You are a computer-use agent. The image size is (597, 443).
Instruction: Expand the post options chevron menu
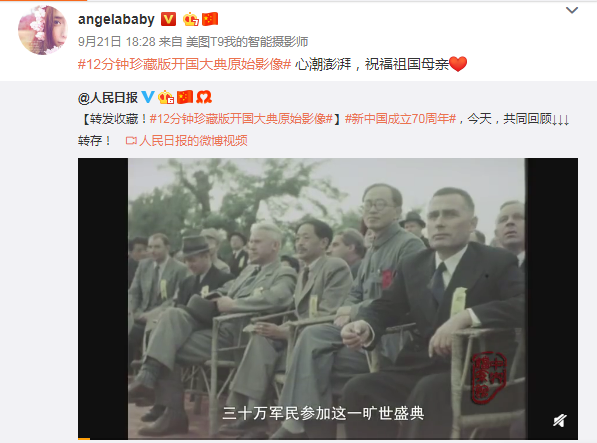coord(572,10)
